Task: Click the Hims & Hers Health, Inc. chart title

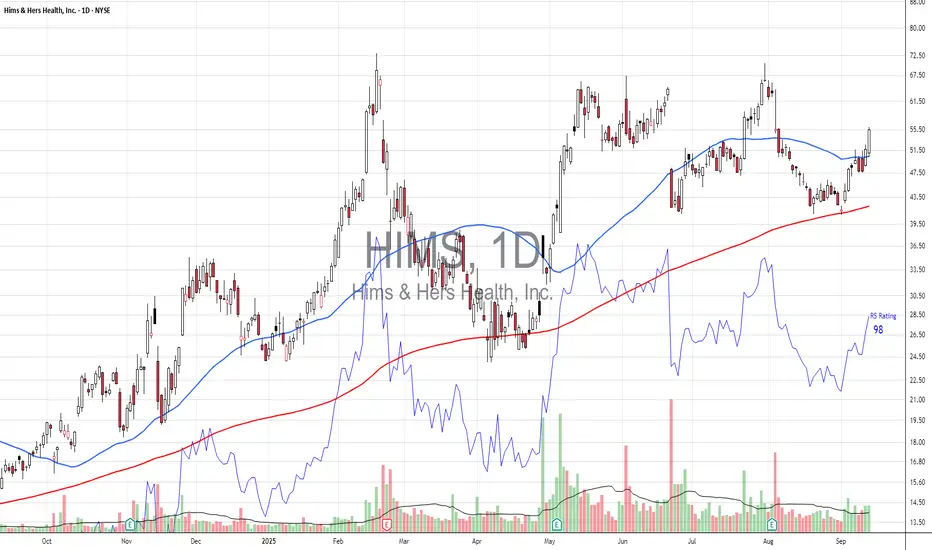Action: 56,10
